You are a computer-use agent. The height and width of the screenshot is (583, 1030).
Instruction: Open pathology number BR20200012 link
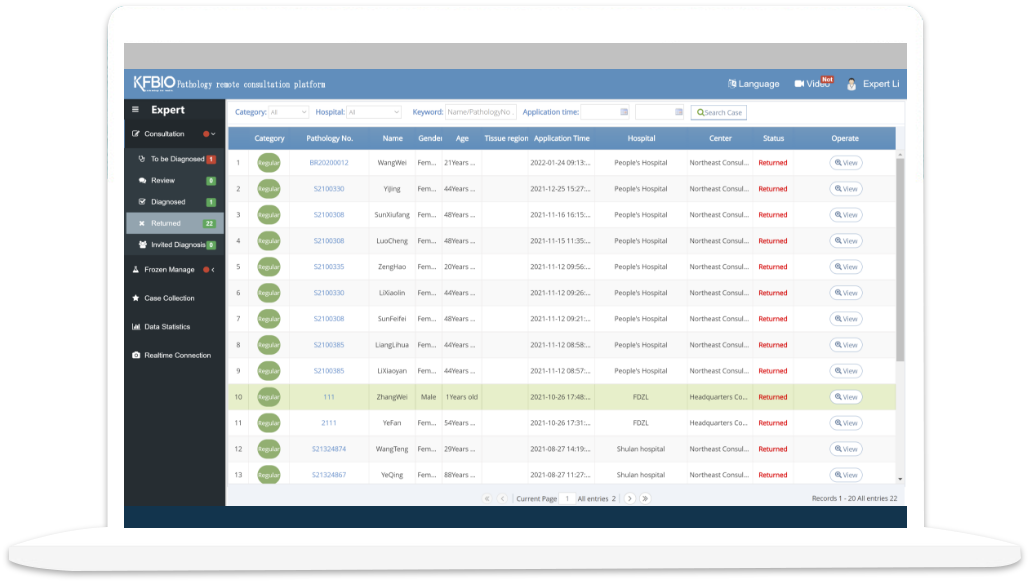(329, 163)
